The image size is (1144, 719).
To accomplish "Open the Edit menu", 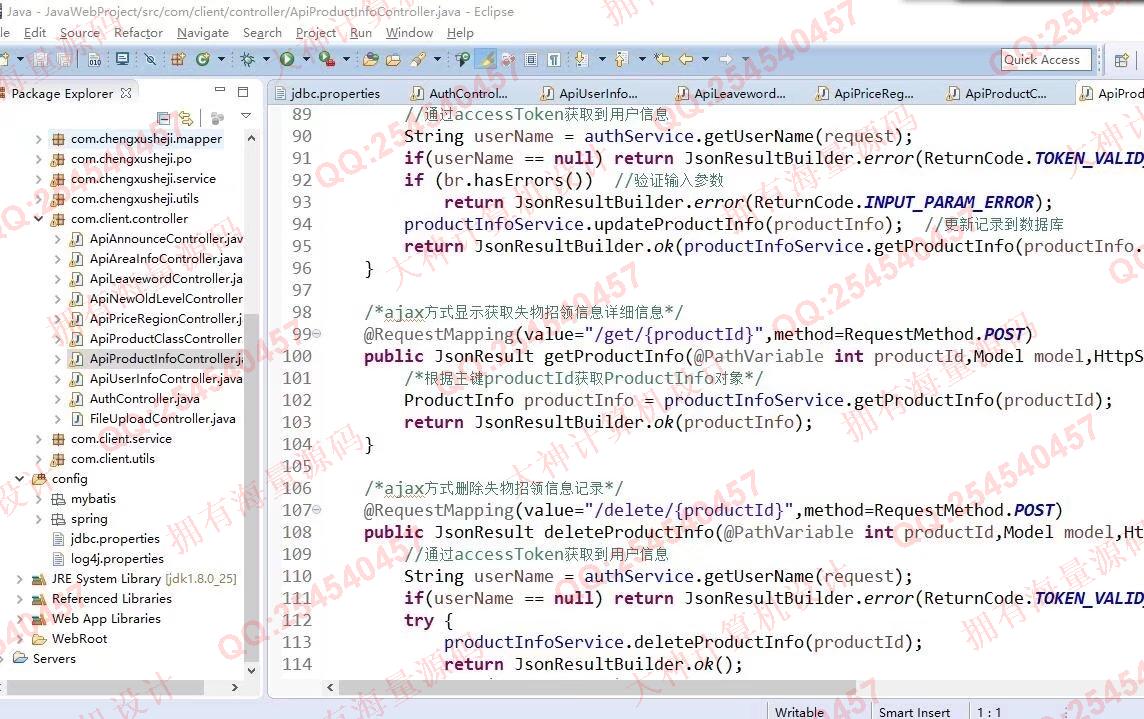I will click(34, 33).
